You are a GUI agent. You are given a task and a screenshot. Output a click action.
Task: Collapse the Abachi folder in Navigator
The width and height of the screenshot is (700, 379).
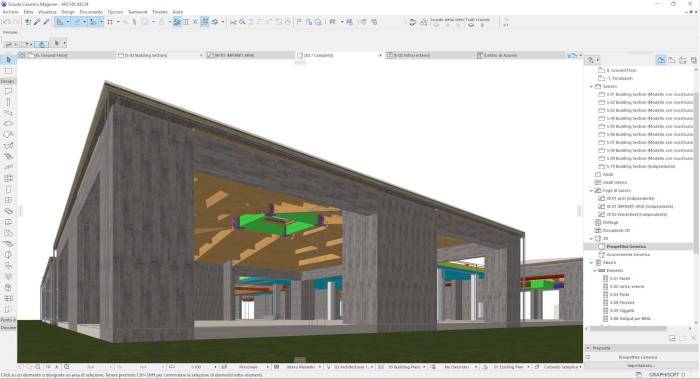pos(592,262)
